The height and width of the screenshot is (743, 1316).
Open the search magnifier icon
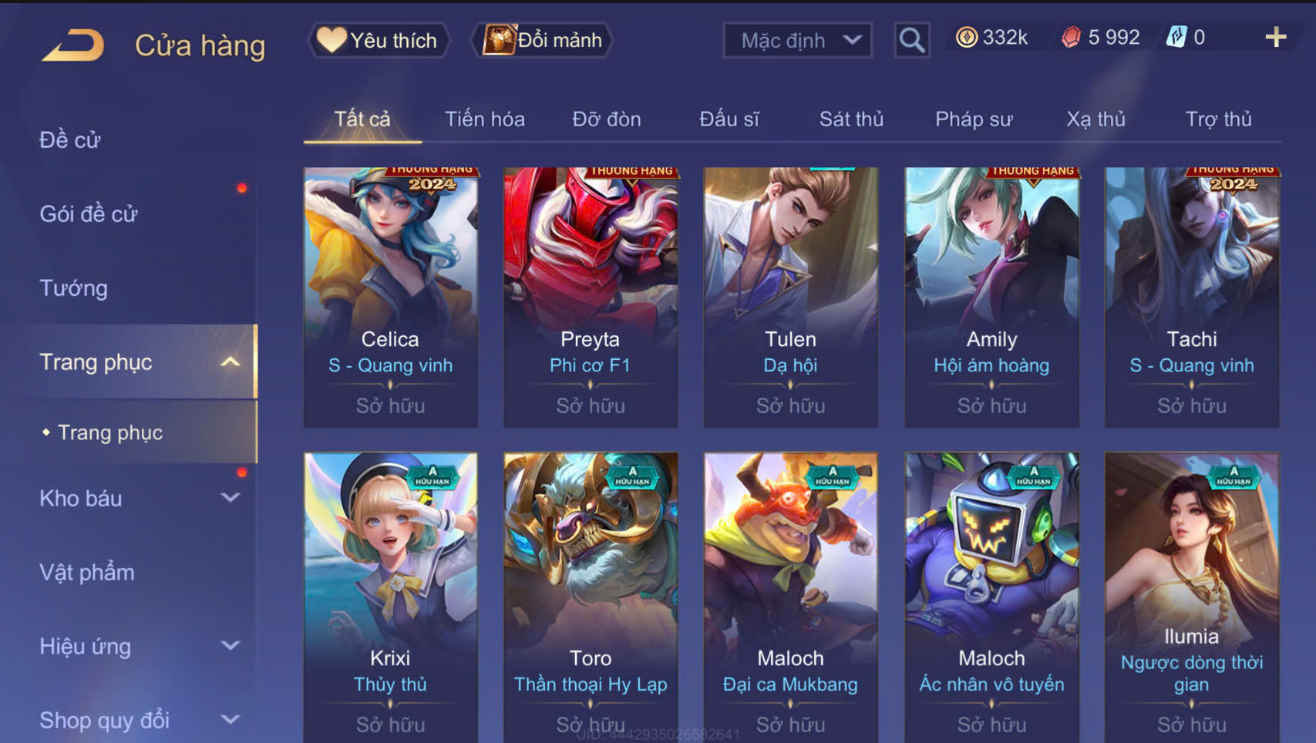point(911,40)
